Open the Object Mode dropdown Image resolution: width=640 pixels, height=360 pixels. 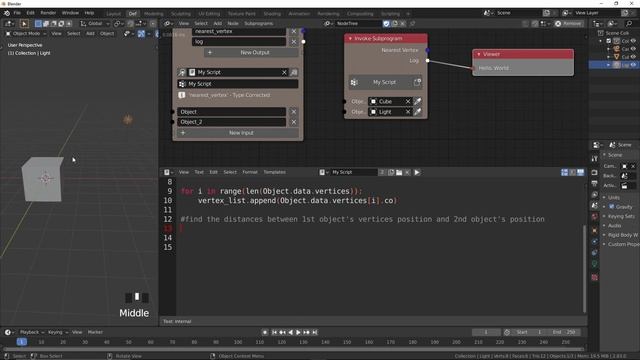[x=26, y=33]
